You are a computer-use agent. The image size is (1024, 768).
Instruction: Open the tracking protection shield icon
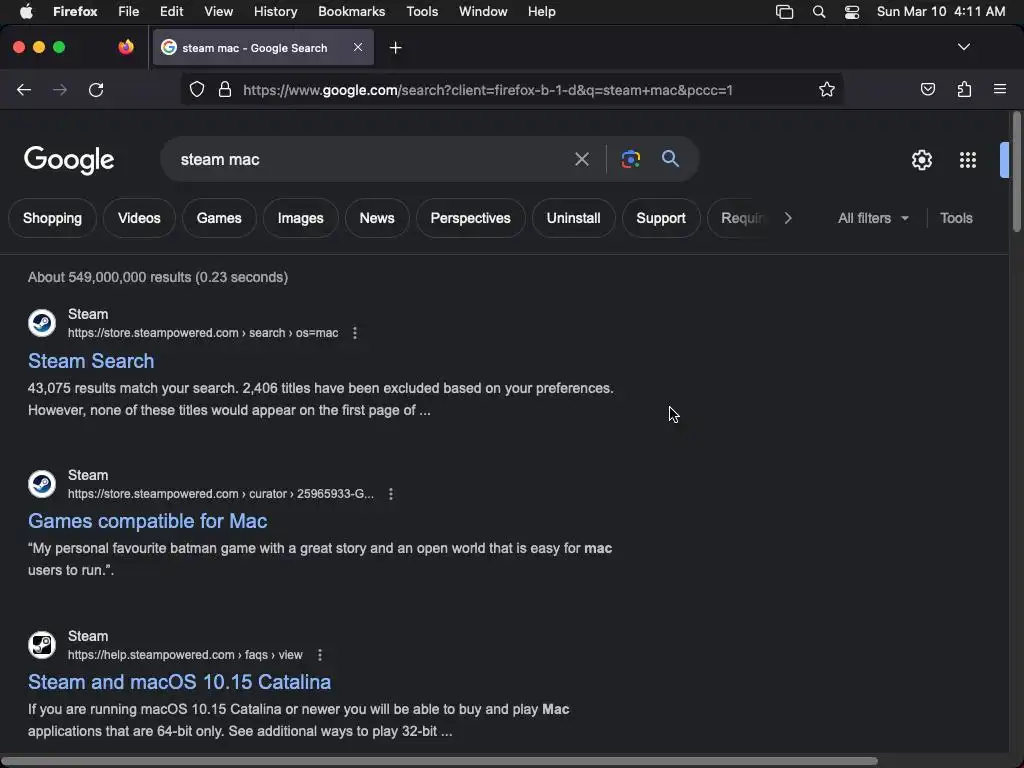point(197,89)
